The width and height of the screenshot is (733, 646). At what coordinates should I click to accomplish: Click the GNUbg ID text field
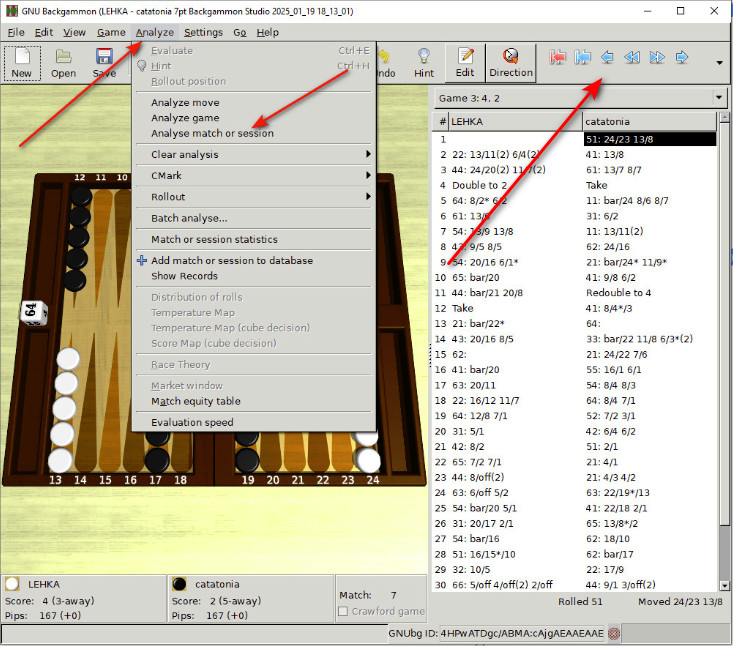point(522,633)
